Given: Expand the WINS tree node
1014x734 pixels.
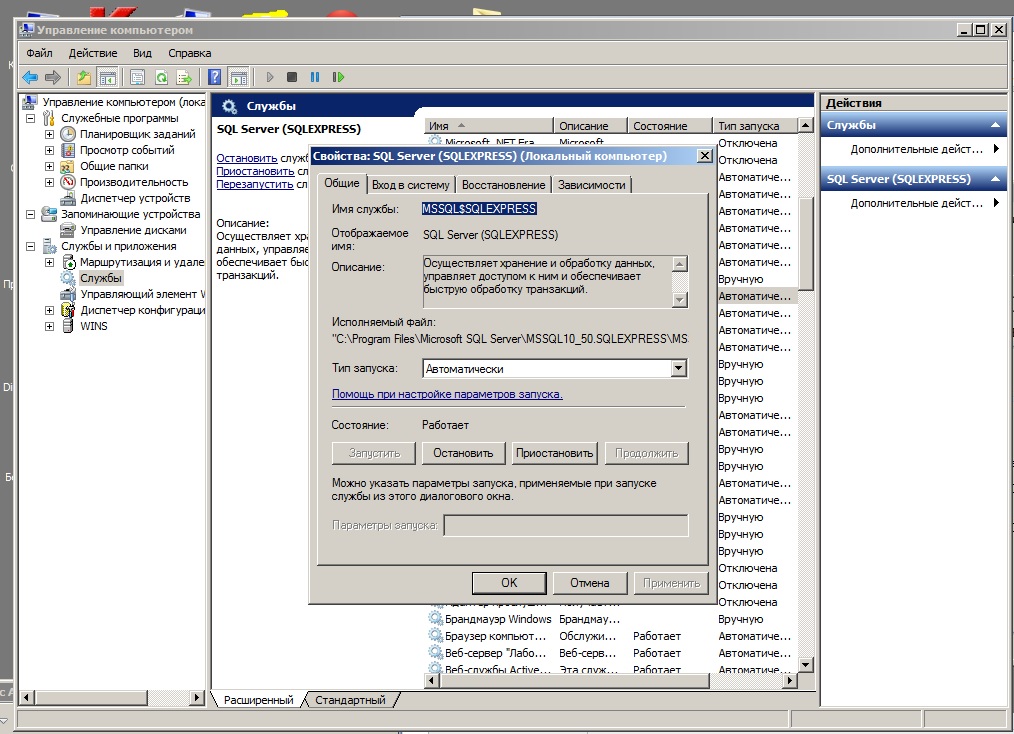Looking at the screenshot, I should point(49,327).
